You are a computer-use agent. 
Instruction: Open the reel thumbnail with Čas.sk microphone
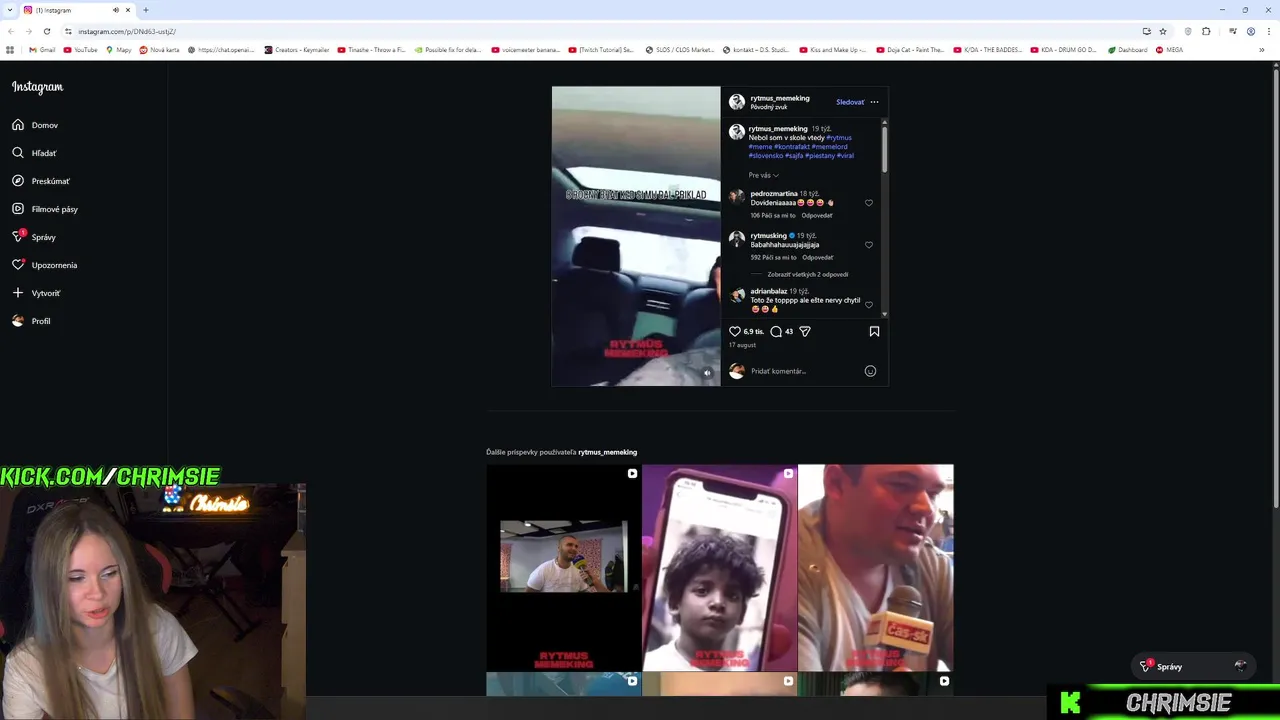click(x=875, y=567)
